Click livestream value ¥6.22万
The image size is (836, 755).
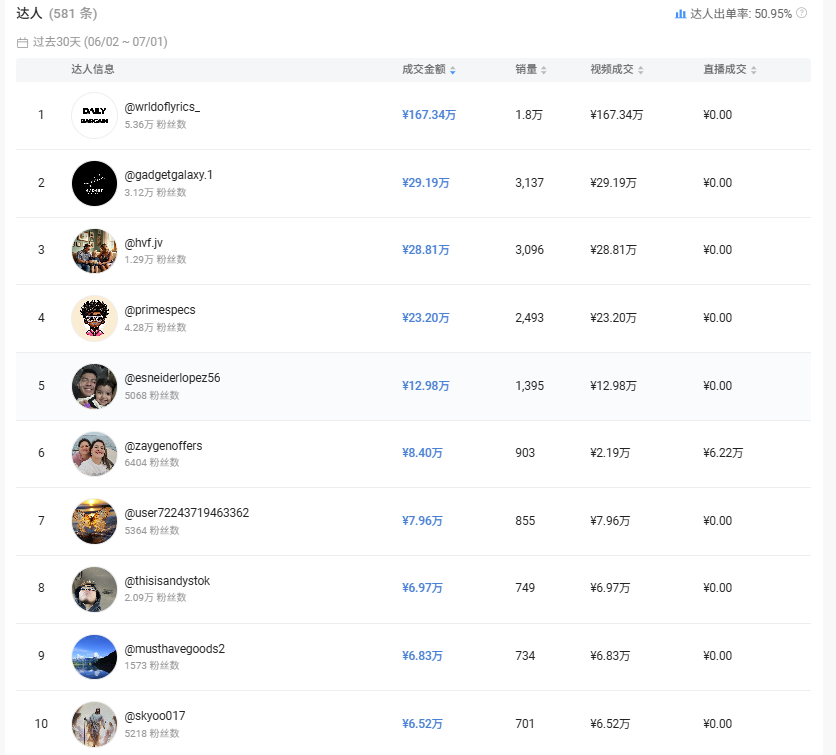point(723,453)
